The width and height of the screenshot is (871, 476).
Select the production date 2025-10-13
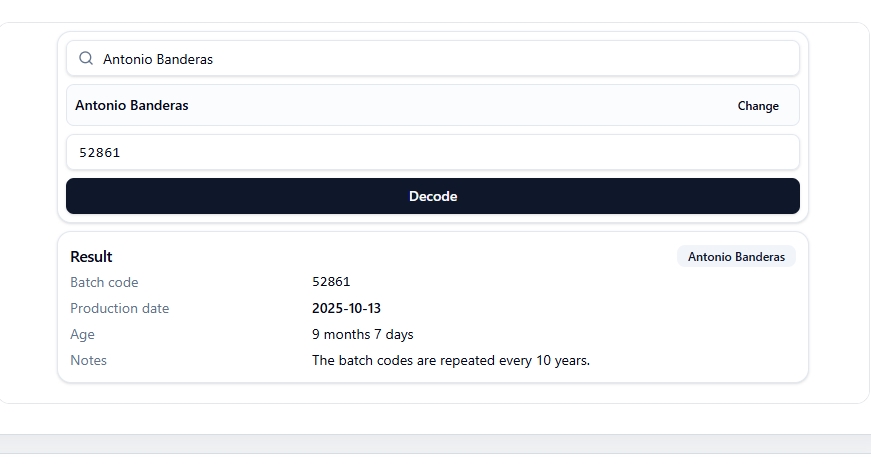(346, 308)
